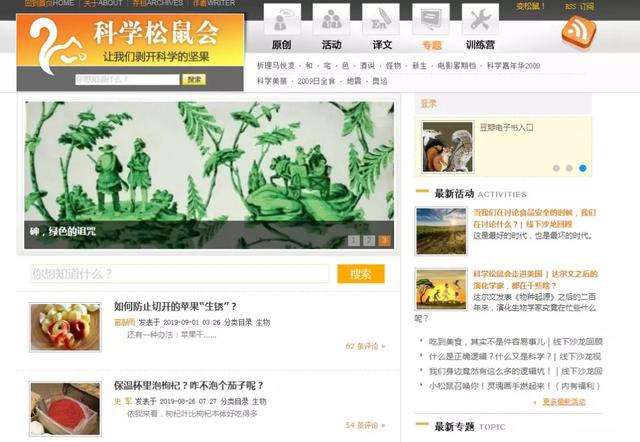
Task: Click author name of apple article
Action: [124, 322]
